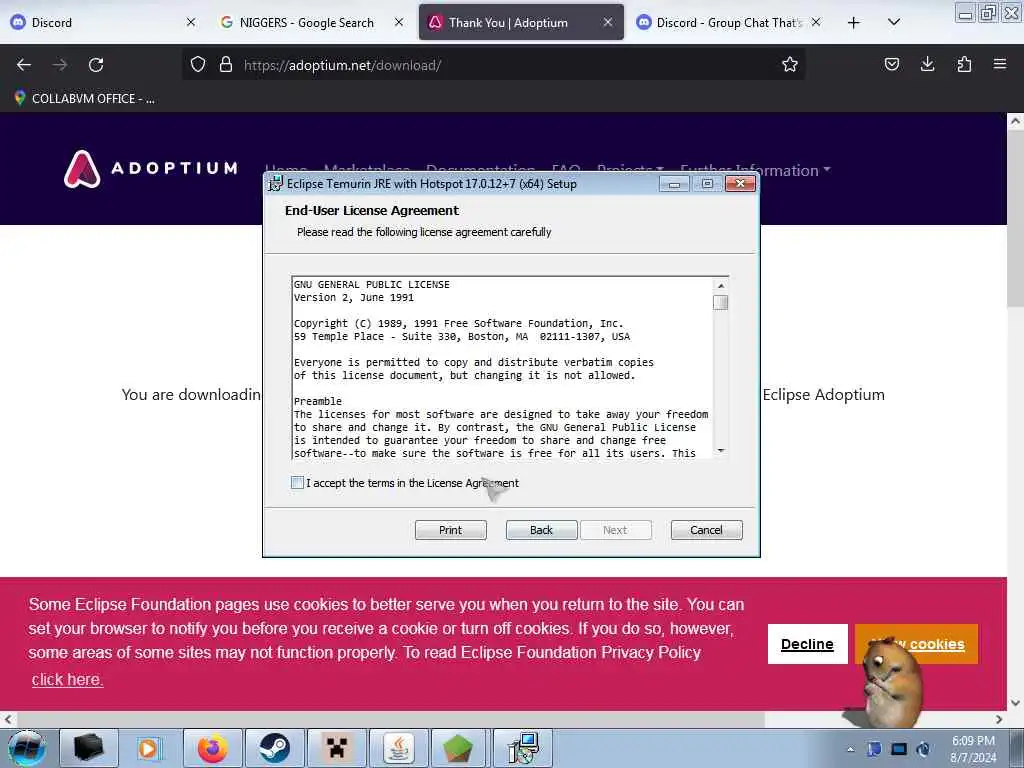Open the privacy policy click here link

(x=67, y=679)
